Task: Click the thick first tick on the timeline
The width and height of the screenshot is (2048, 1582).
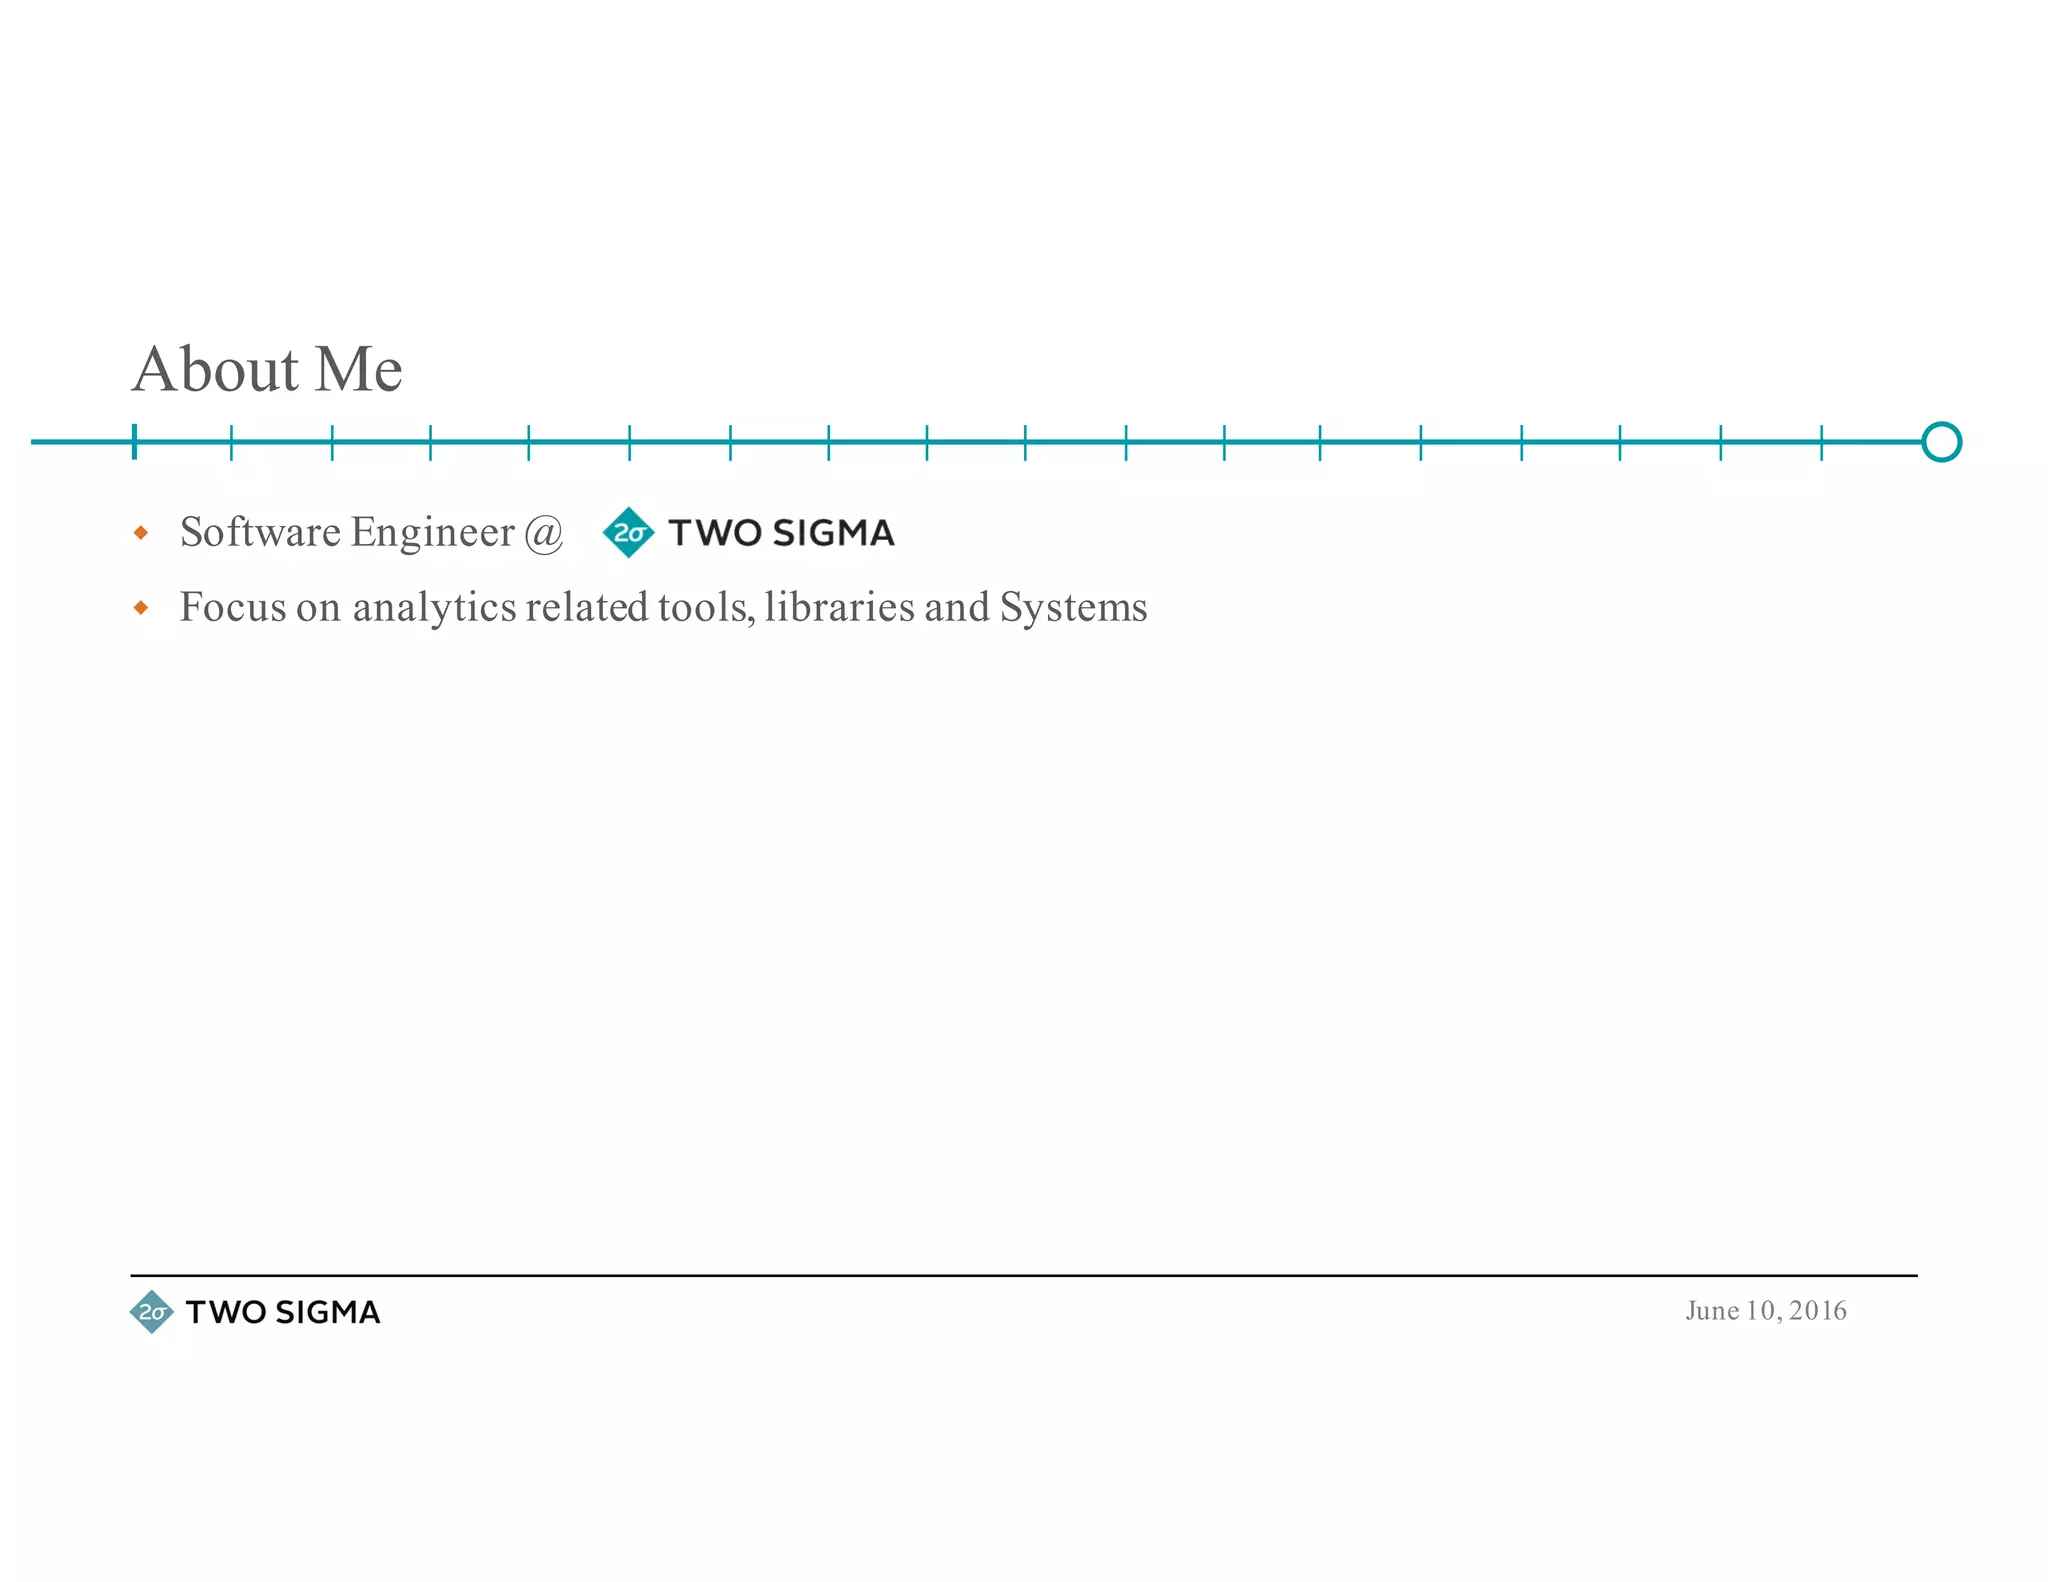Action: click(x=134, y=442)
